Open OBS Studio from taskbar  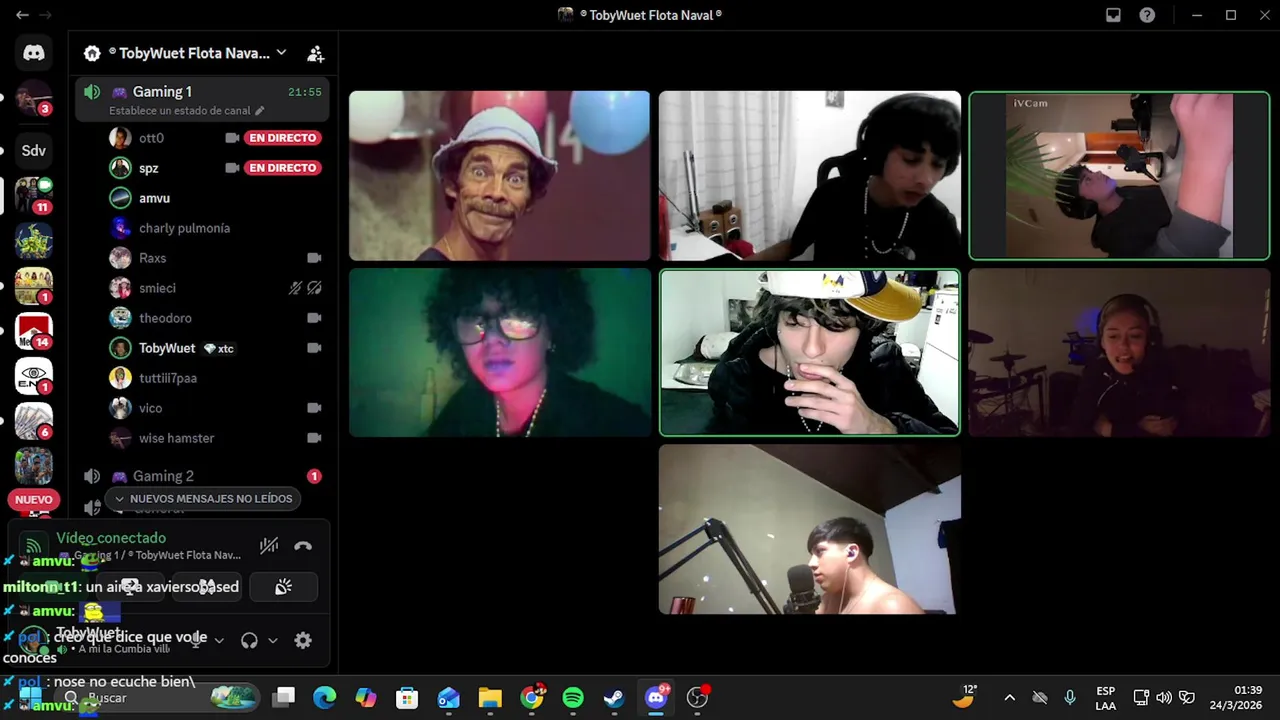(697, 697)
